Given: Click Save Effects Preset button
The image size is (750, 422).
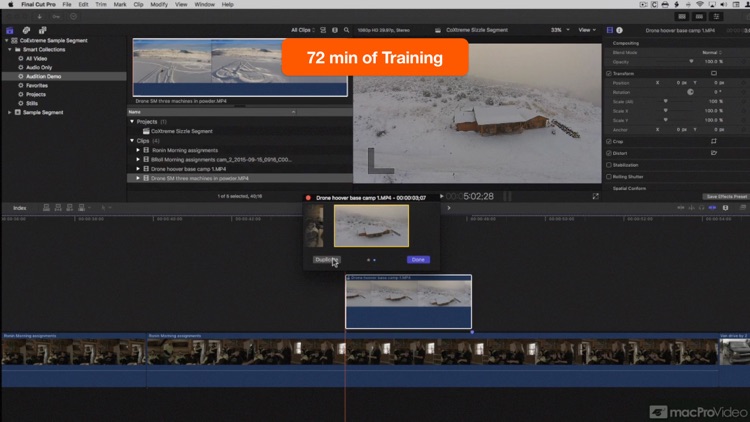Looking at the screenshot, I should [726, 197].
